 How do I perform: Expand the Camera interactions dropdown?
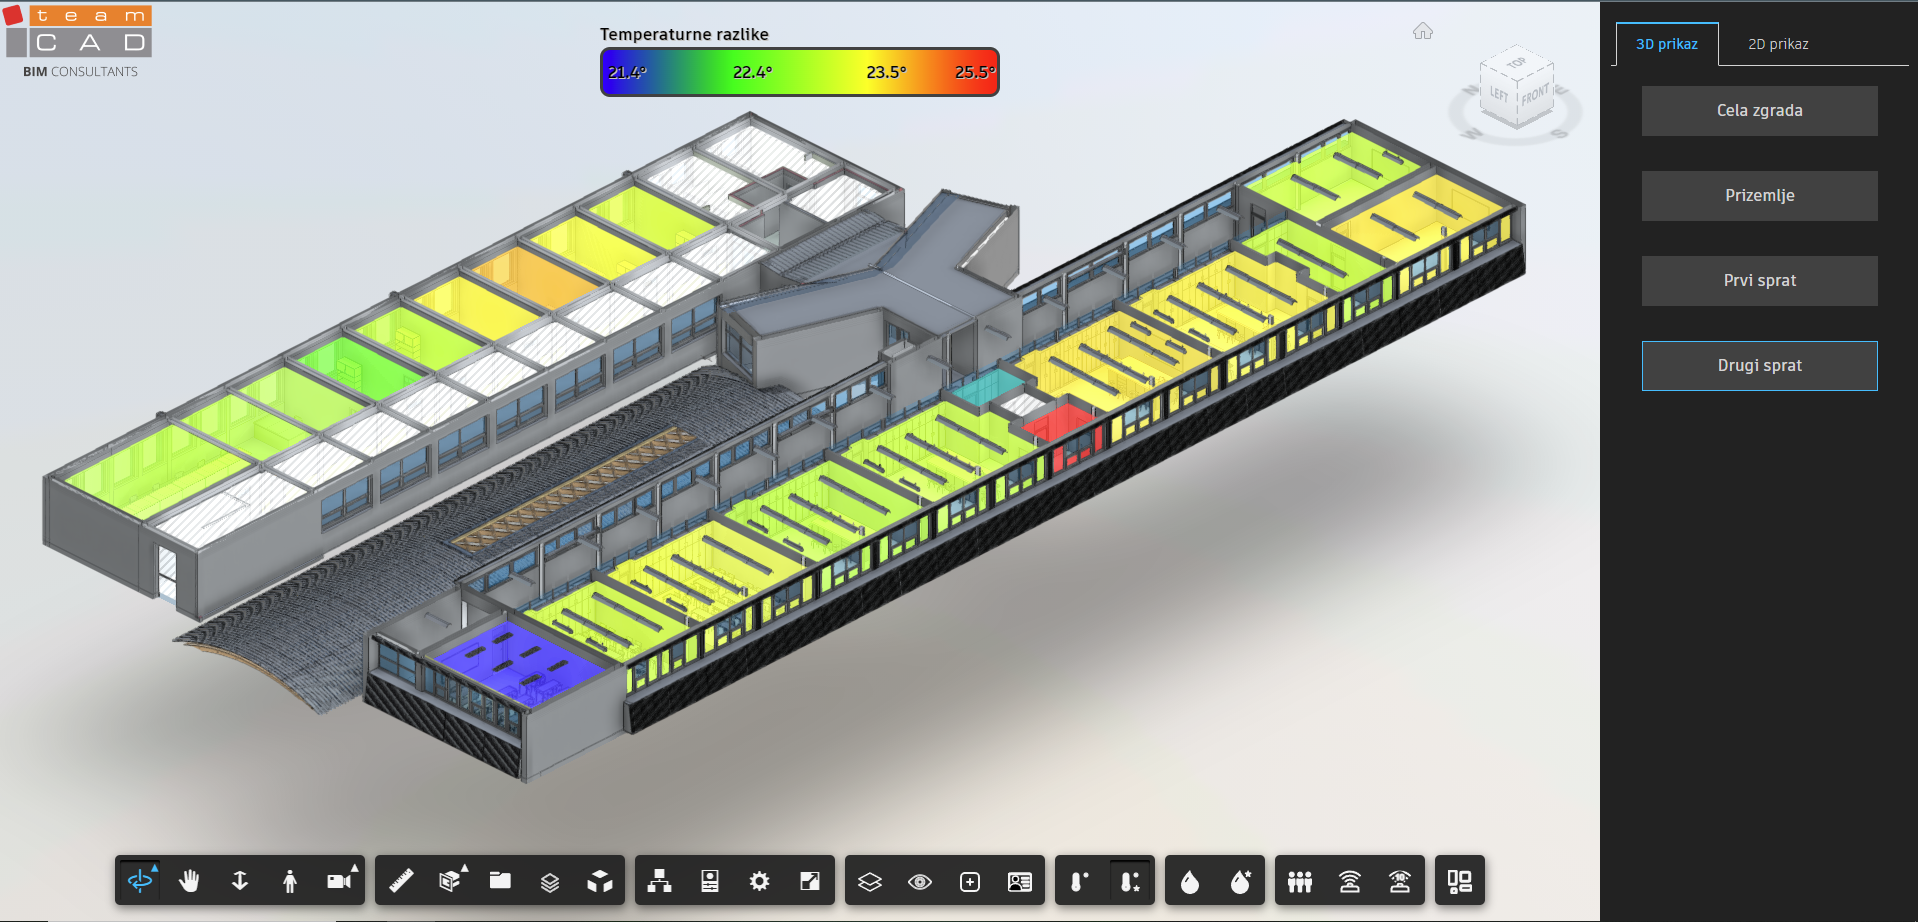click(341, 881)
